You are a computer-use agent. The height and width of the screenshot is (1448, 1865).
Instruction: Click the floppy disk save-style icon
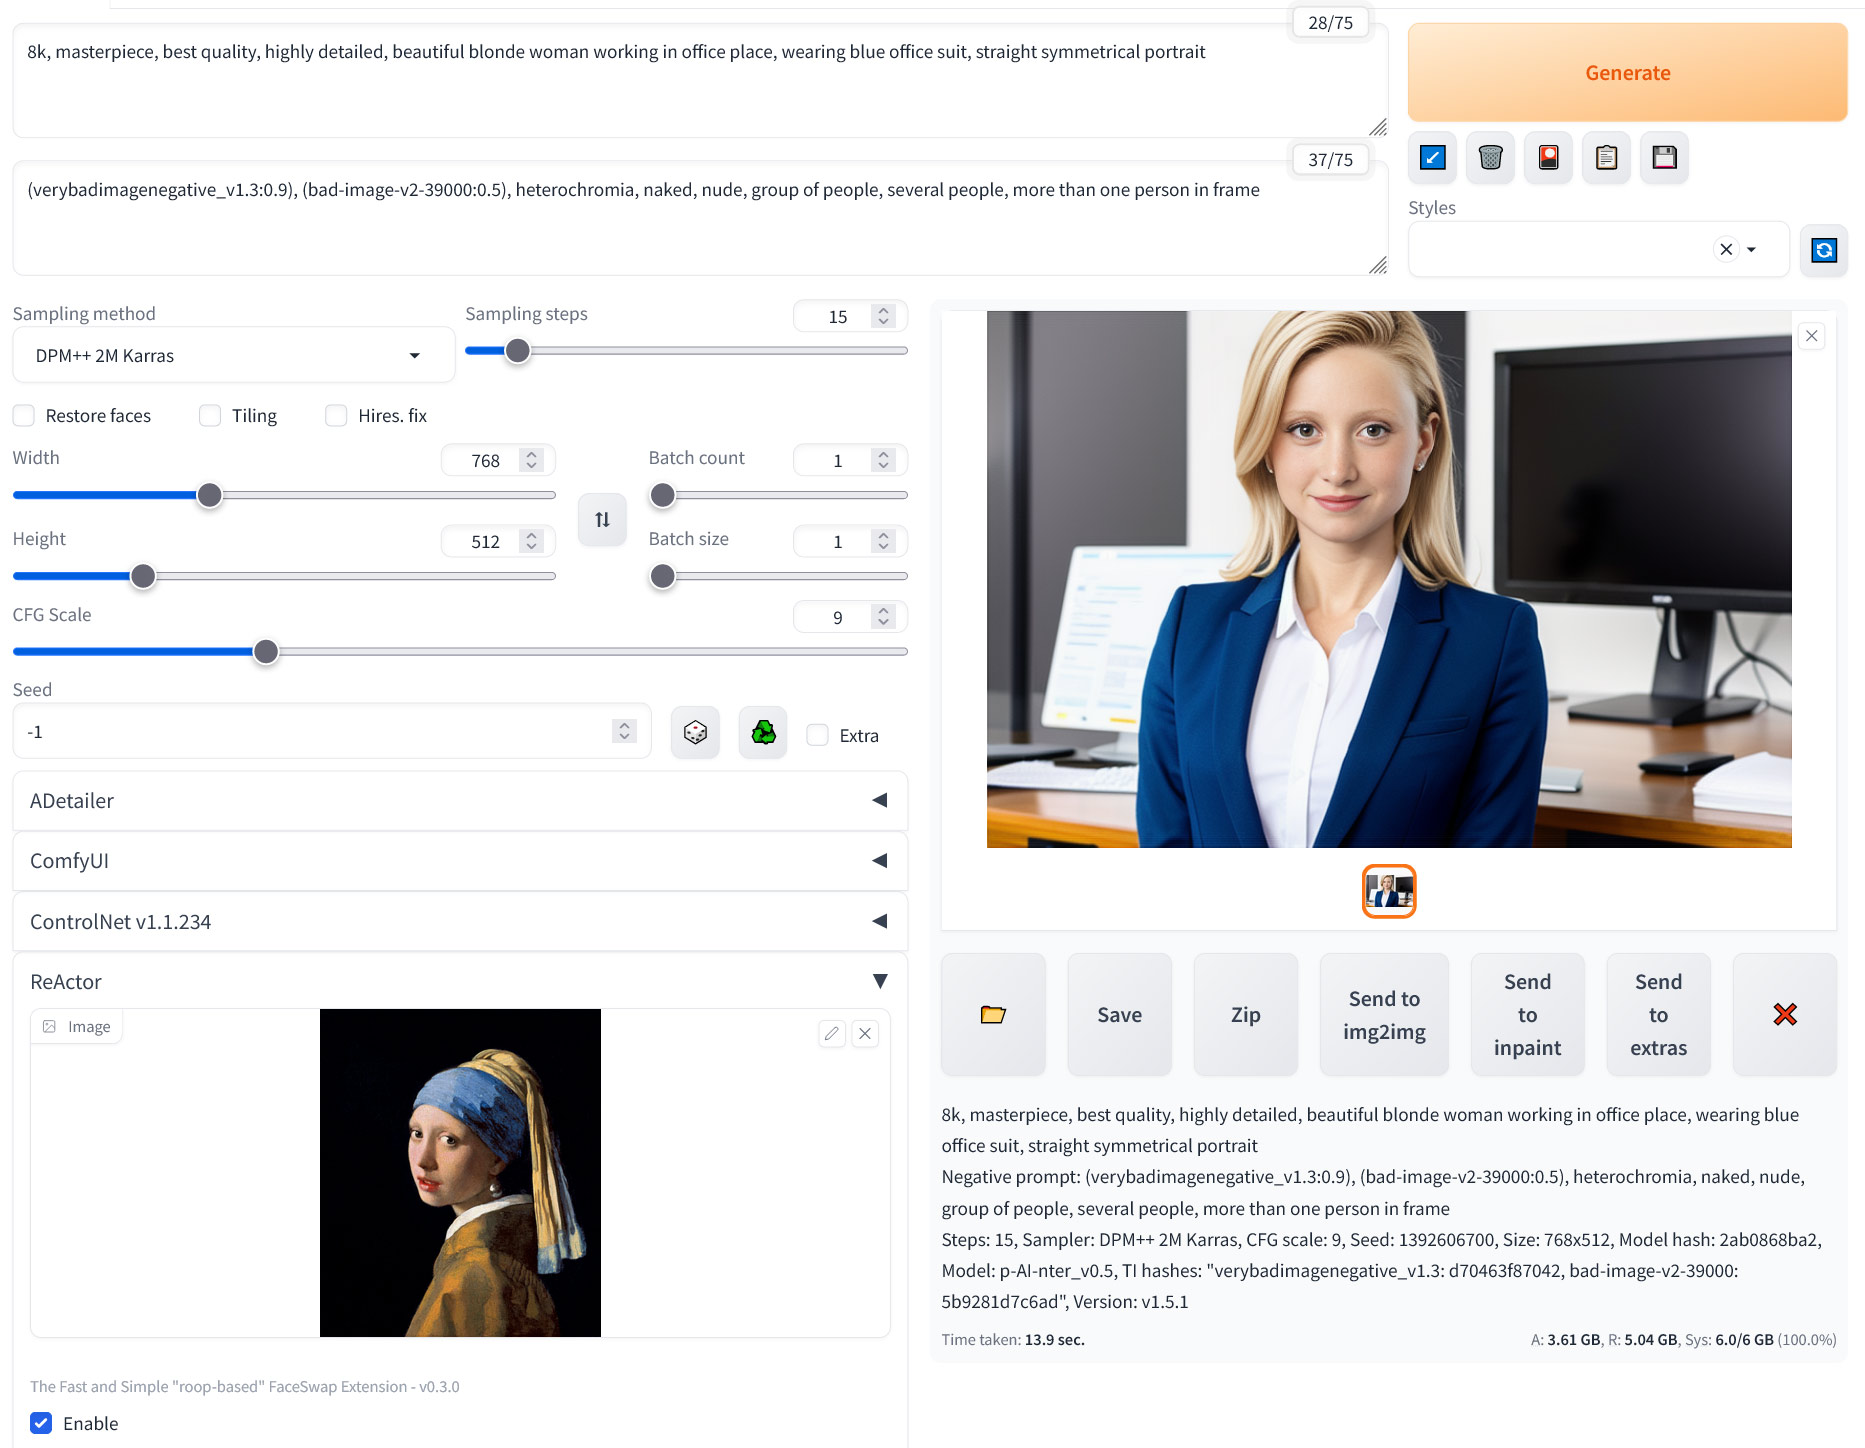(1664, 158)
